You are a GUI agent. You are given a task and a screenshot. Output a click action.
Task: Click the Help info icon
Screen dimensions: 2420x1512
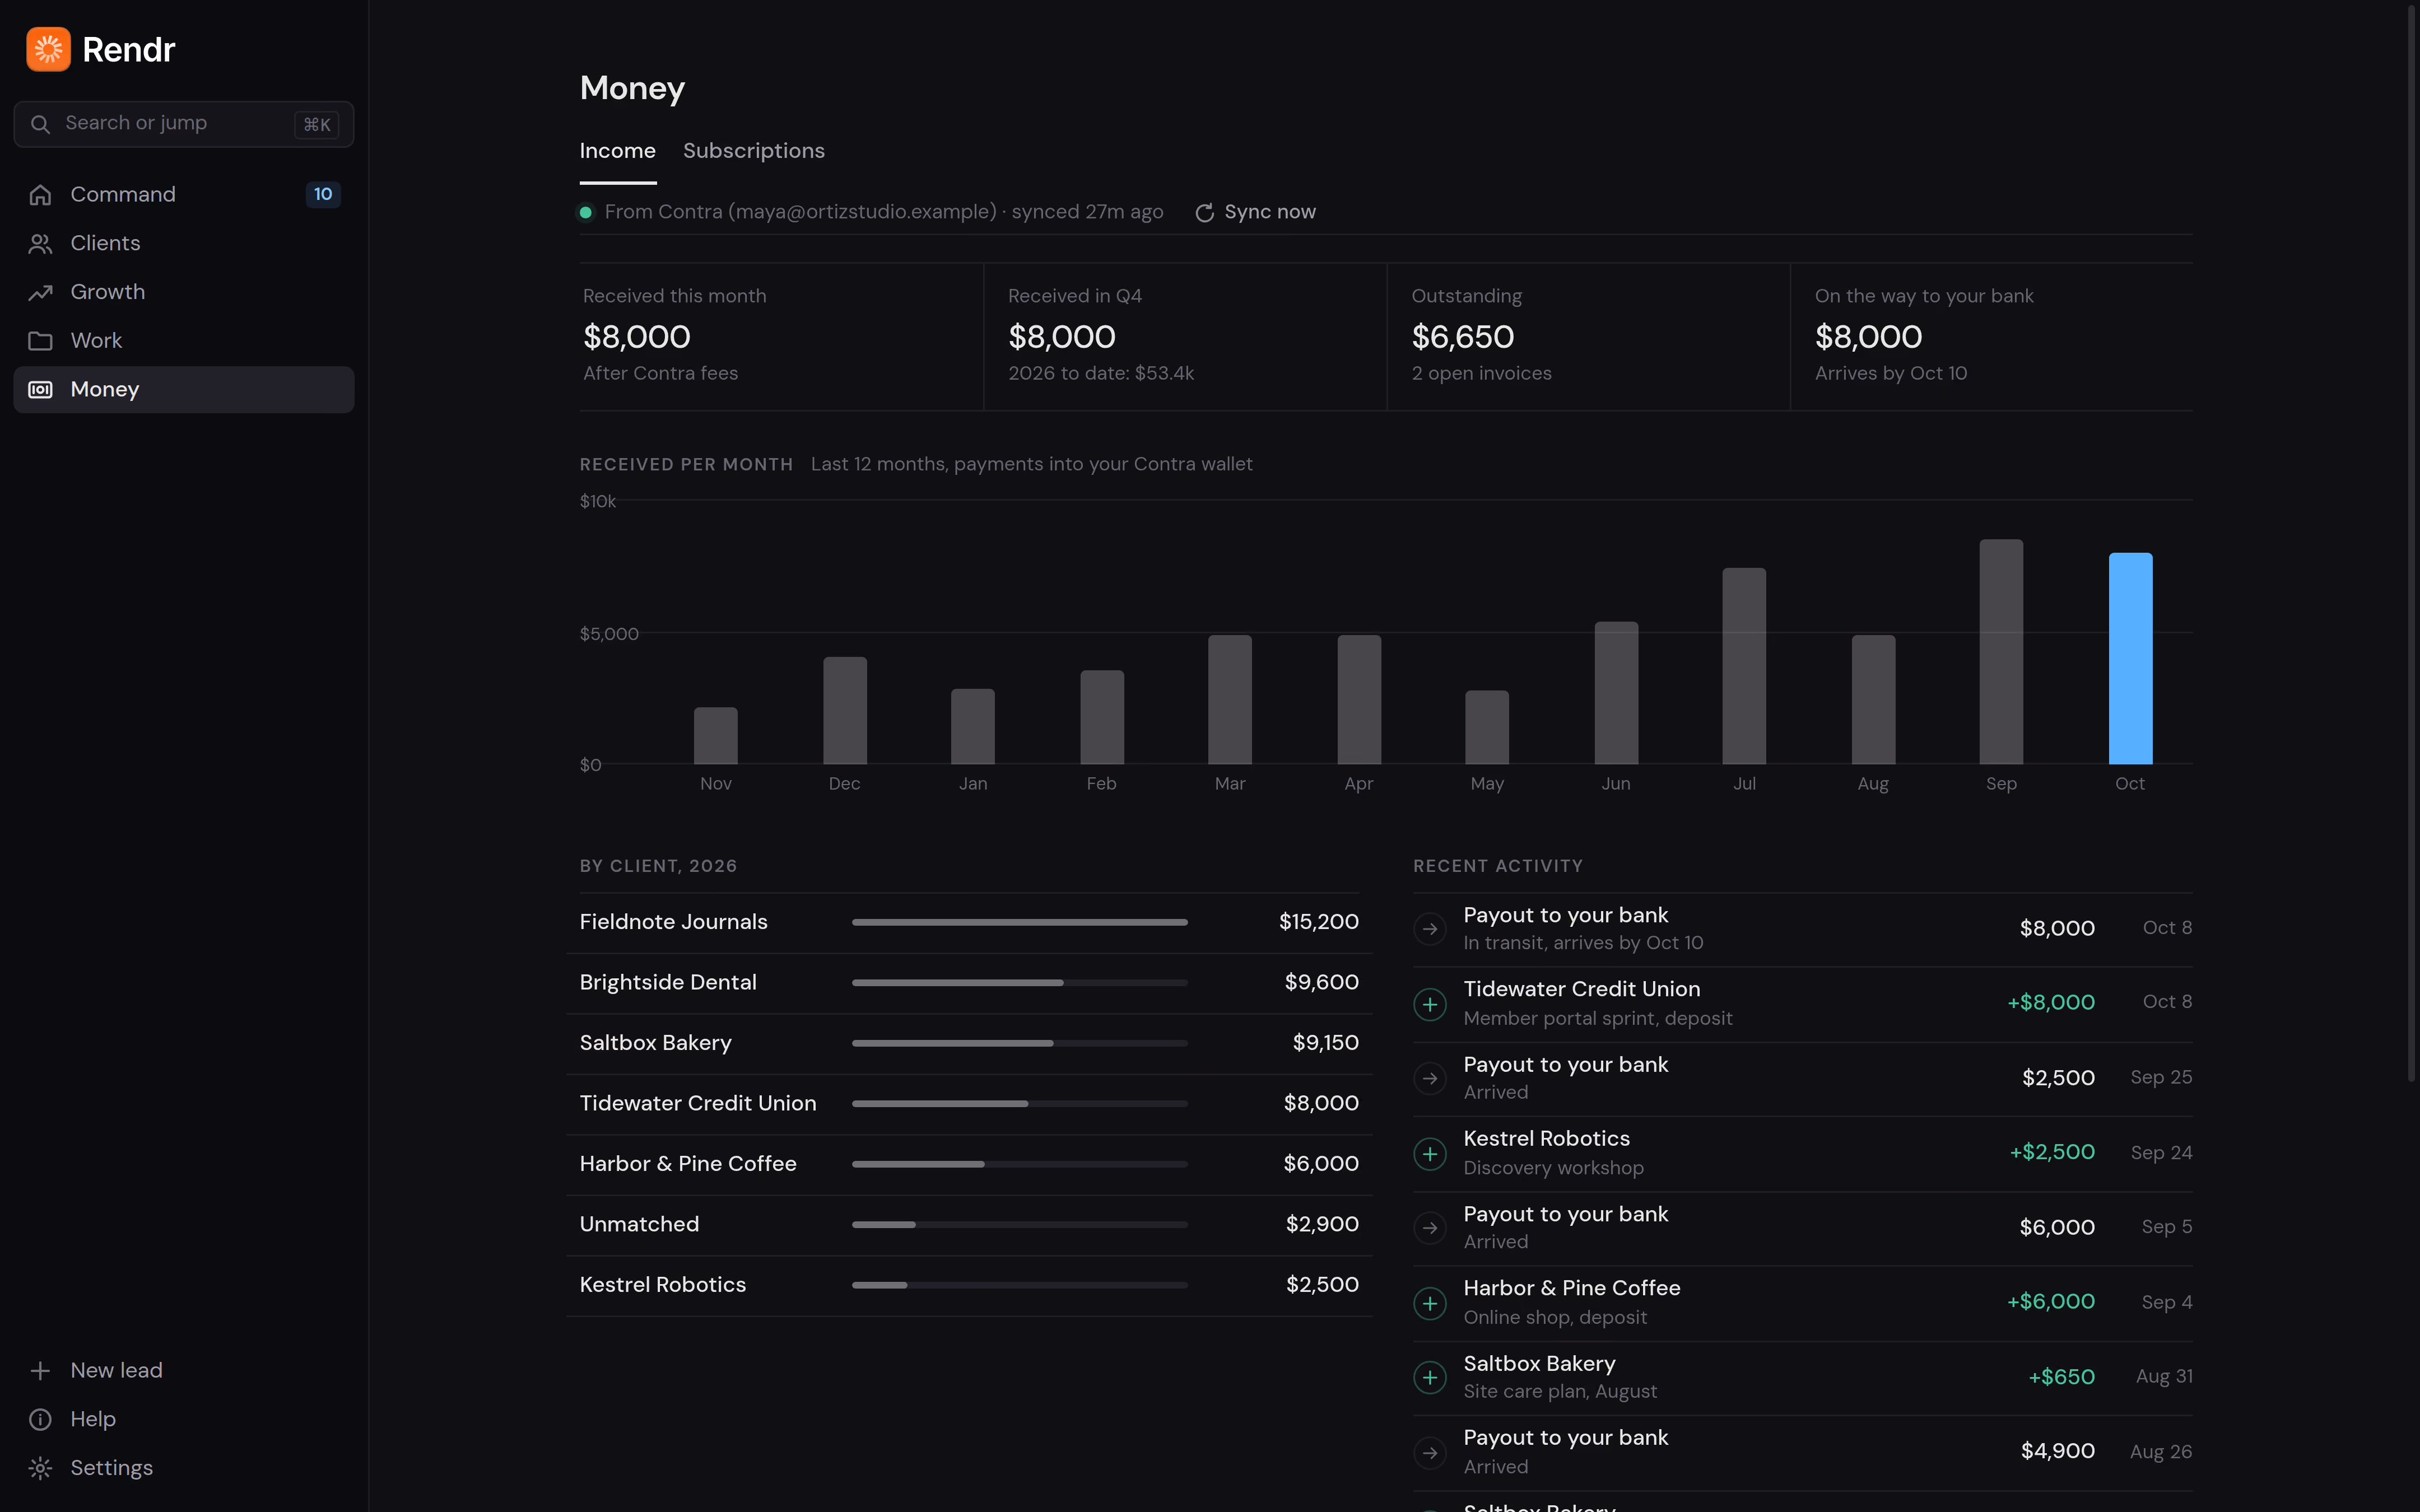click(40, 1419)
